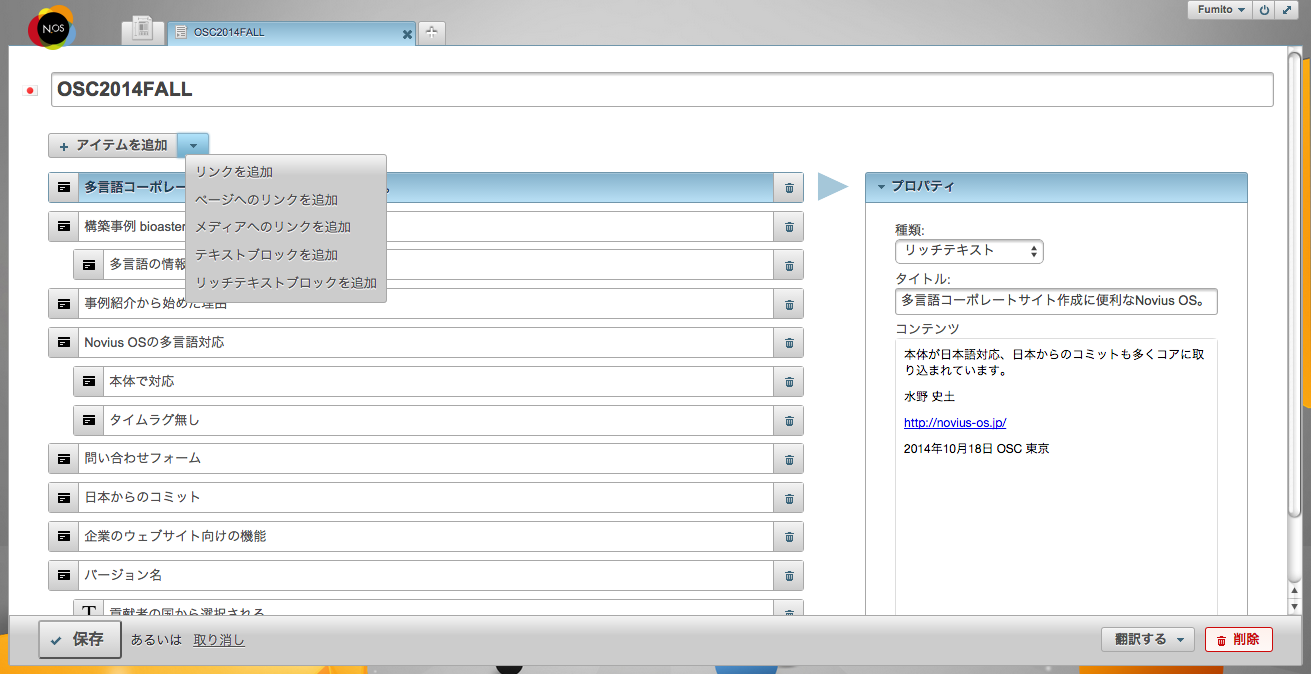
Task: Focus the OSC2014FALL title field
Action: pyautogui.click(x=662, y=89)
